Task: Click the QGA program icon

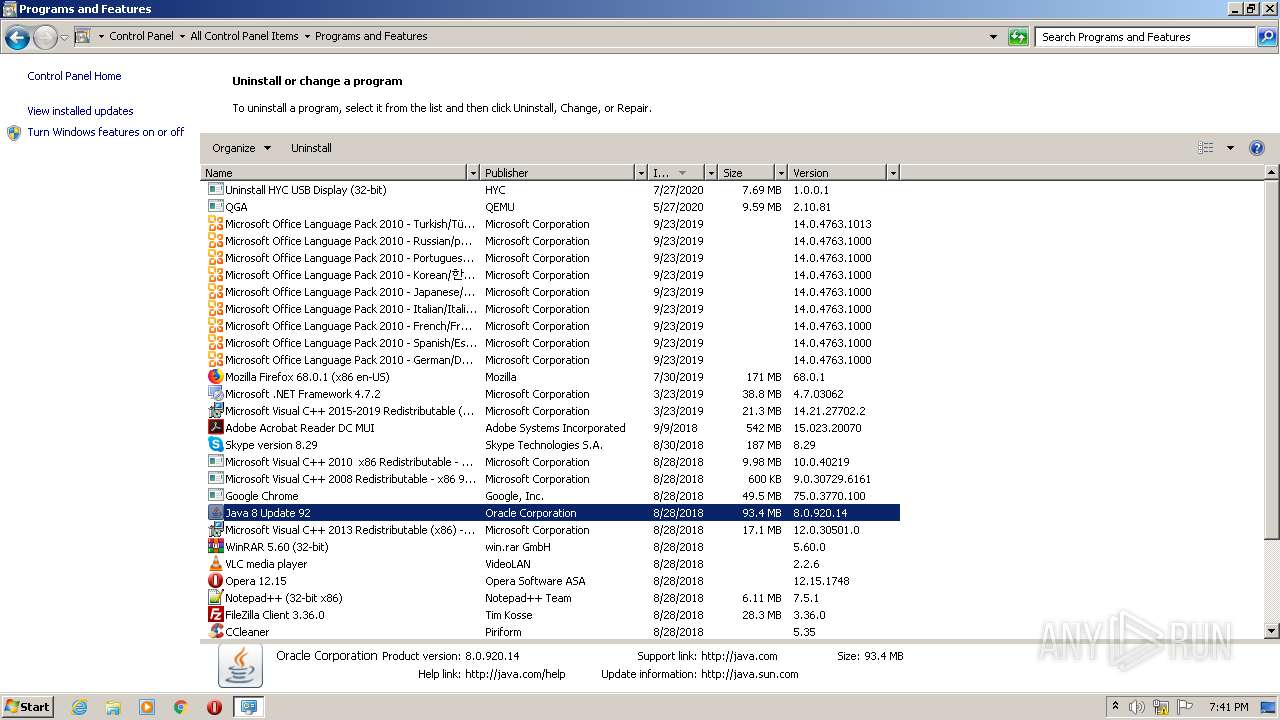Action: pos(215,207)
